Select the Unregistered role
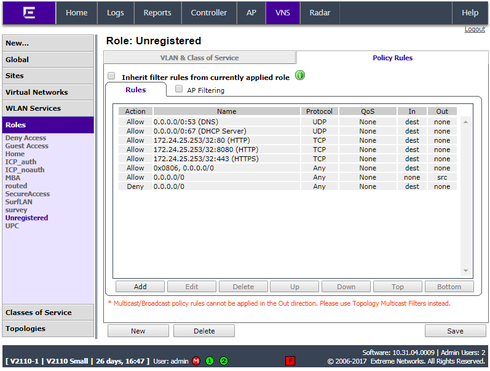490x371 pixels. 27,218
